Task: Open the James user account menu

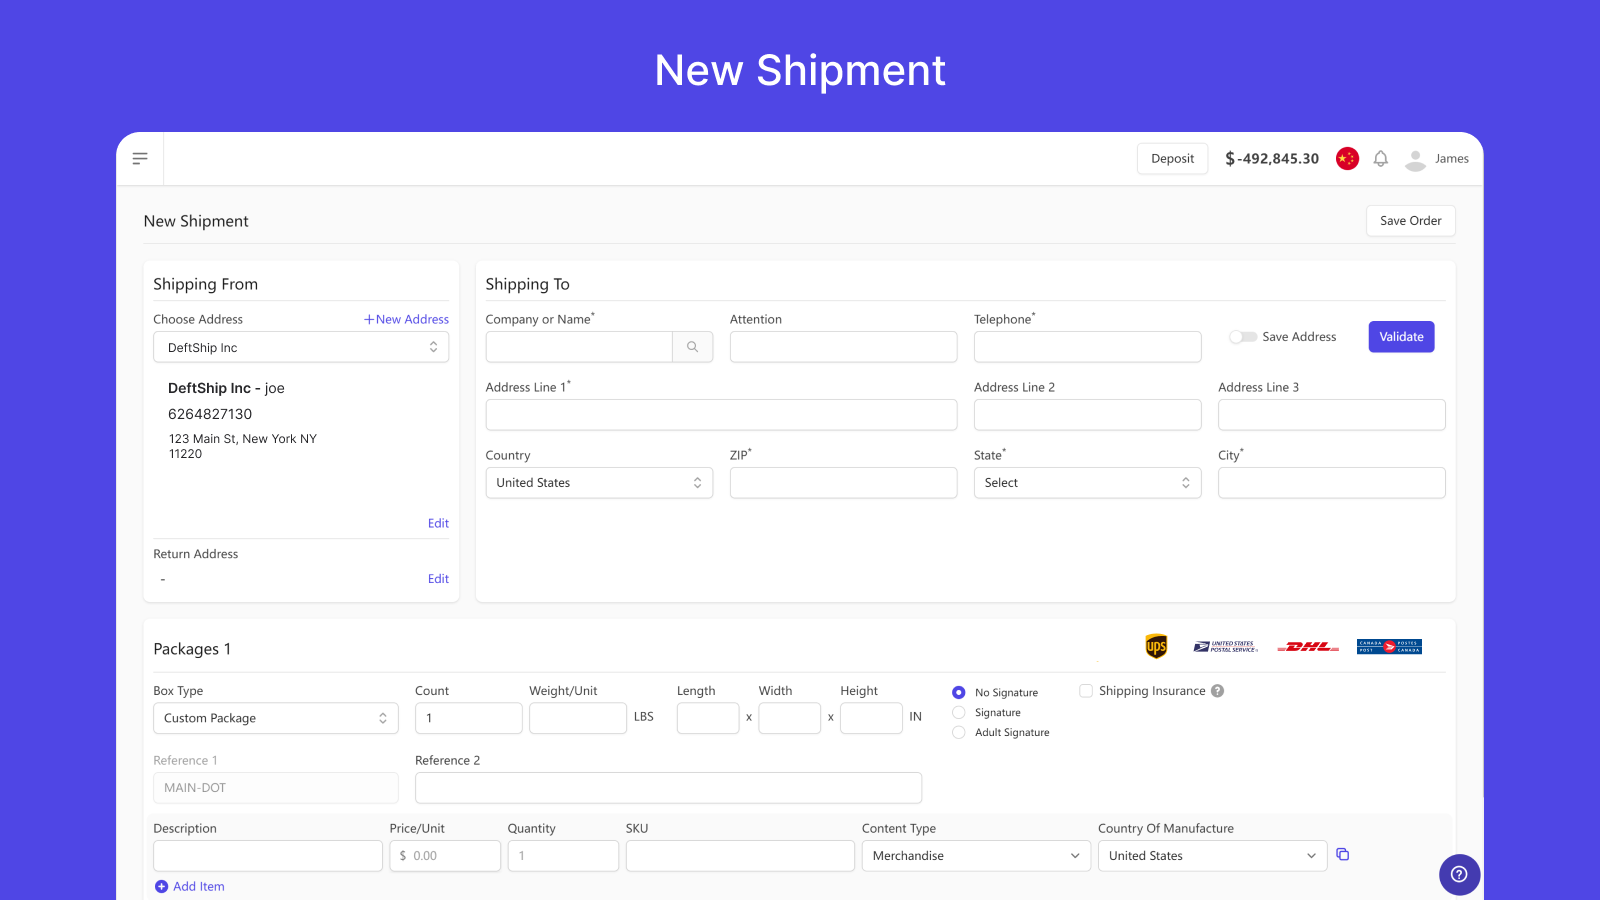Action: [x=1437, y=158]
